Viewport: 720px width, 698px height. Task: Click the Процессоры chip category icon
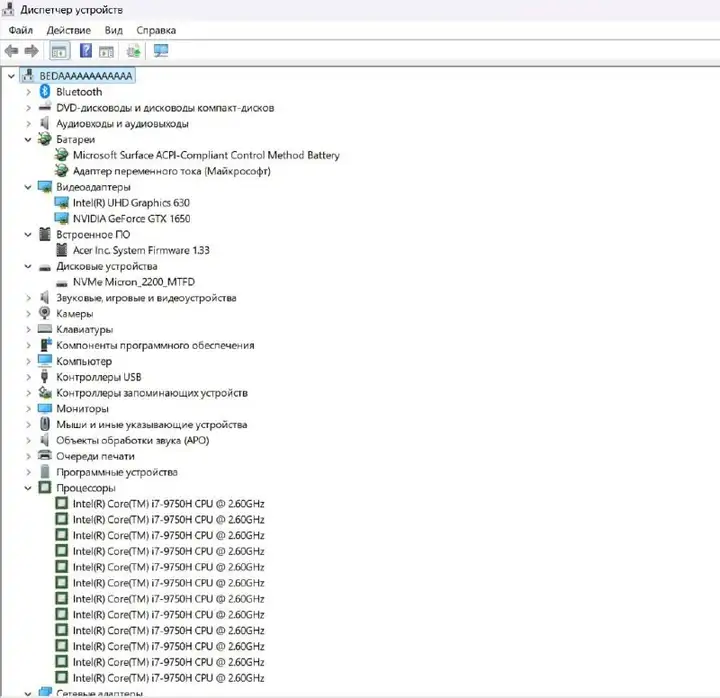tap(45, 487)
